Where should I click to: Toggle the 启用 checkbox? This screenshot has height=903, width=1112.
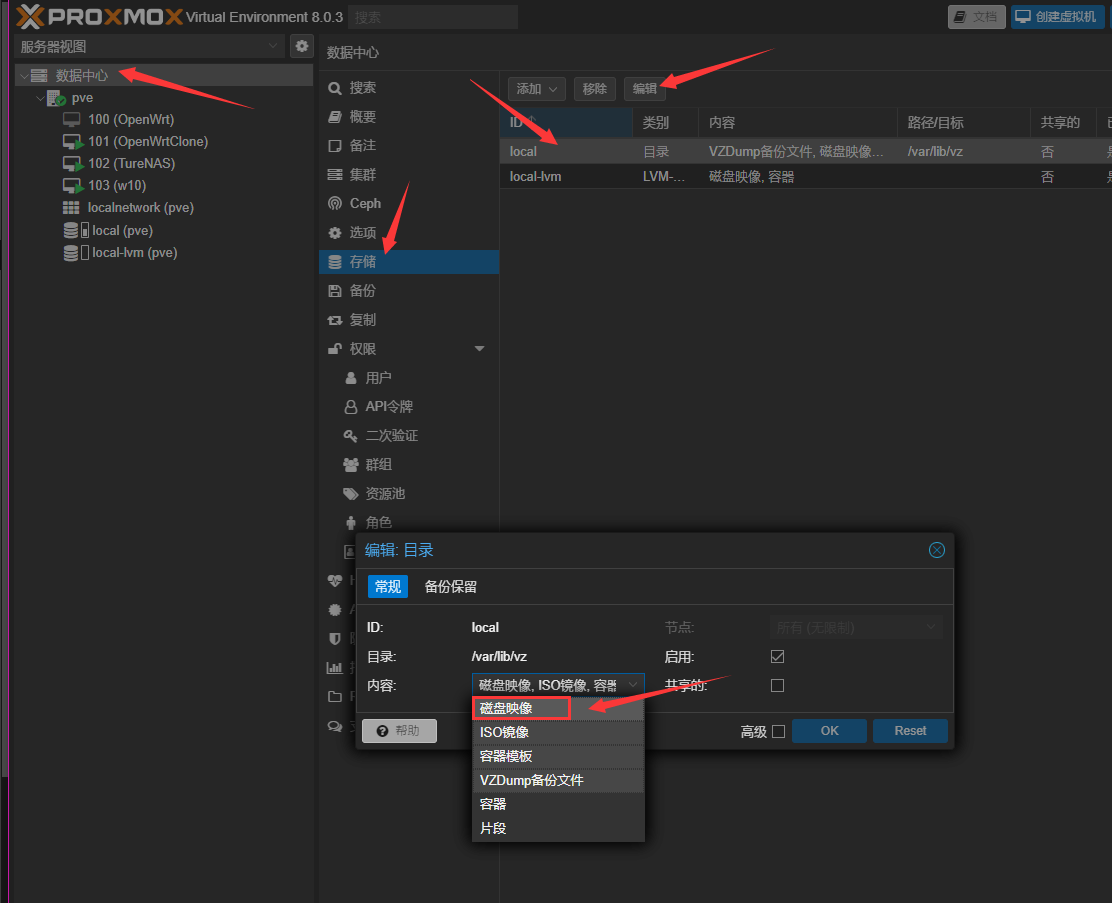[x=777, y=657]
